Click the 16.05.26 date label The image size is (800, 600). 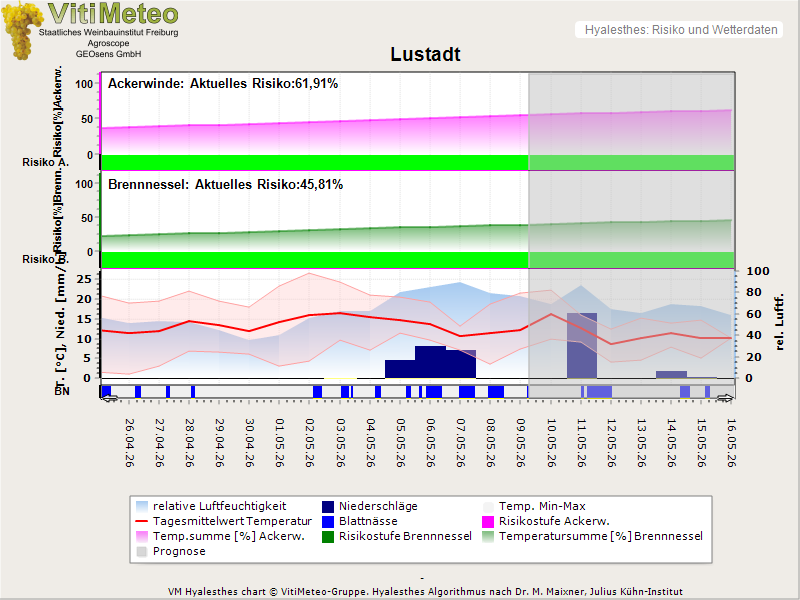click(732, 443)
